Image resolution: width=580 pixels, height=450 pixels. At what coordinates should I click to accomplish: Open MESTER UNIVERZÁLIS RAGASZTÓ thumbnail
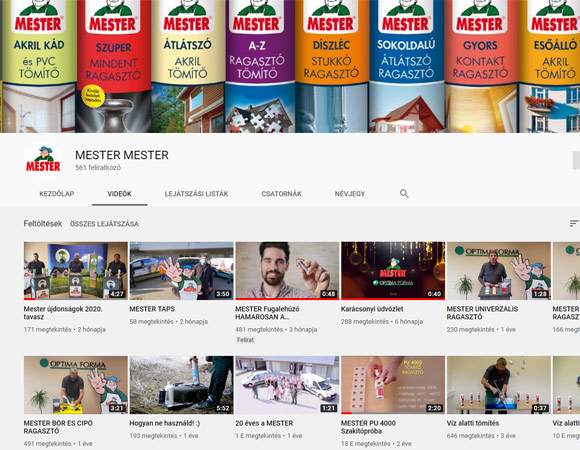(x=499, y=271)
